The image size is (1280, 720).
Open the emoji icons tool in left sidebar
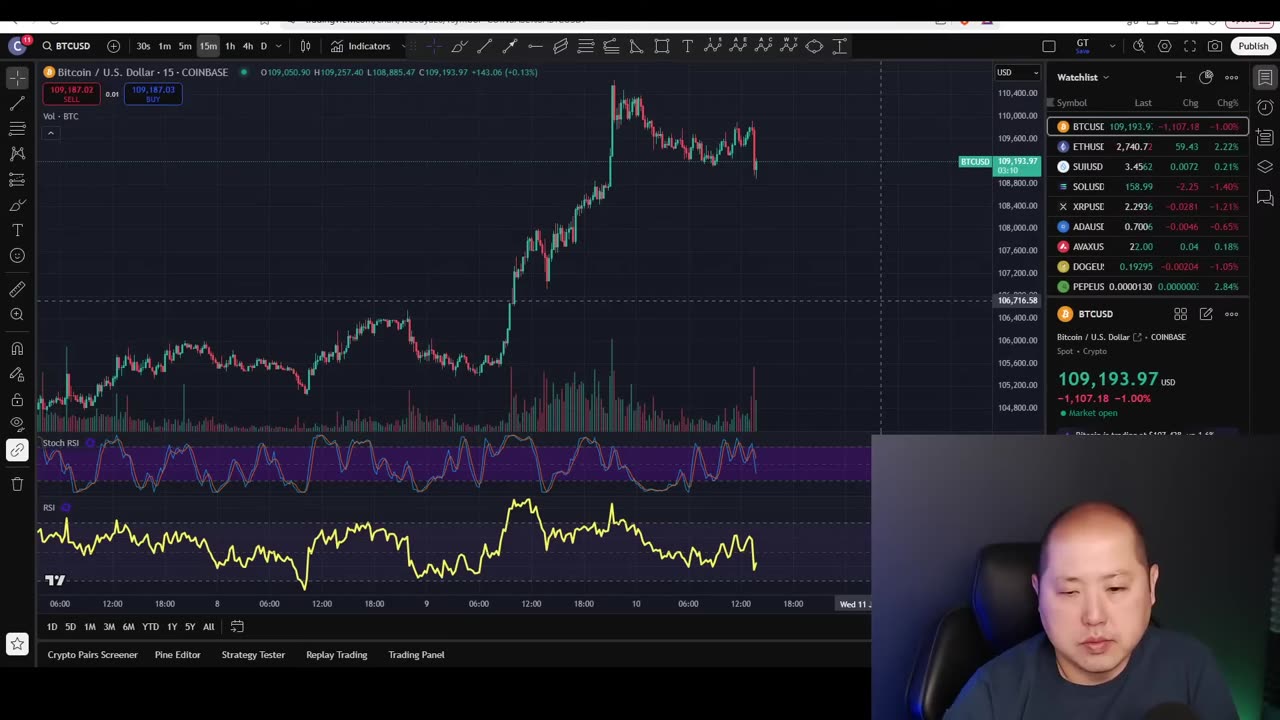click(17, 256)
